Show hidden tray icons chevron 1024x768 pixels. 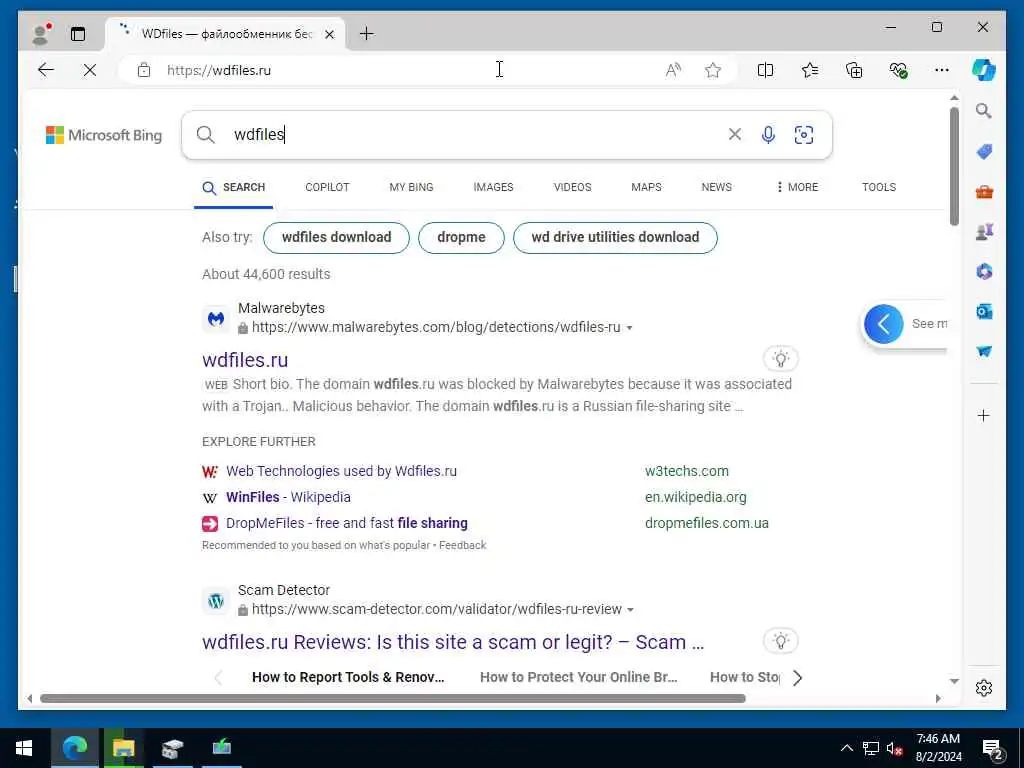coord(846,748)
